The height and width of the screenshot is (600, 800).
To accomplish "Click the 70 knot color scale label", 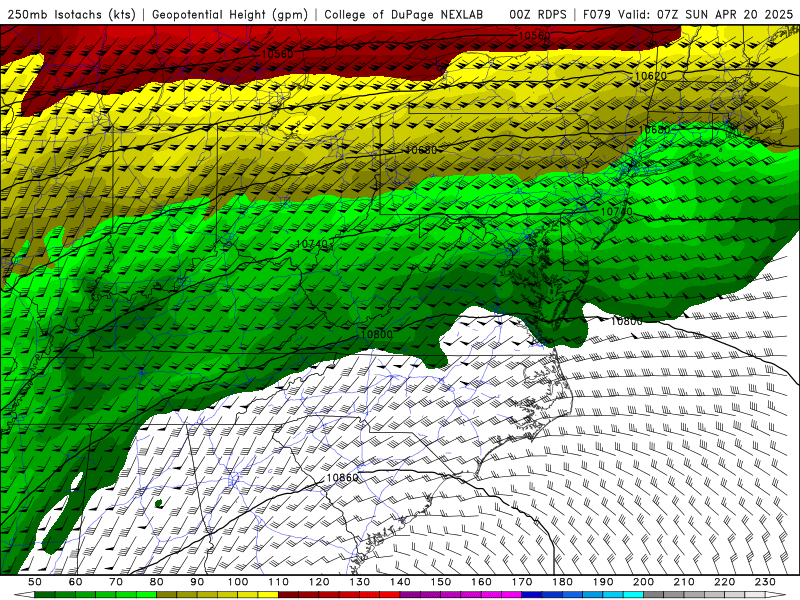I will tap(116, 582).
